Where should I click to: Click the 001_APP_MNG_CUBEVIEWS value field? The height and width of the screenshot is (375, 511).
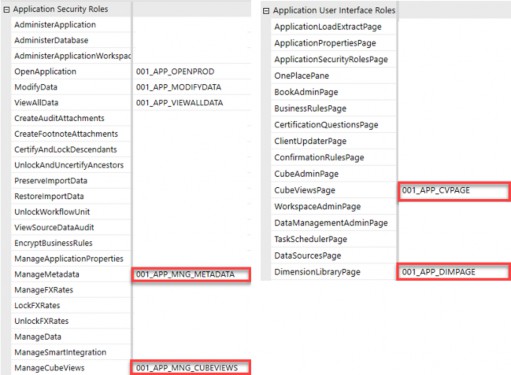(x=190, y=368)
